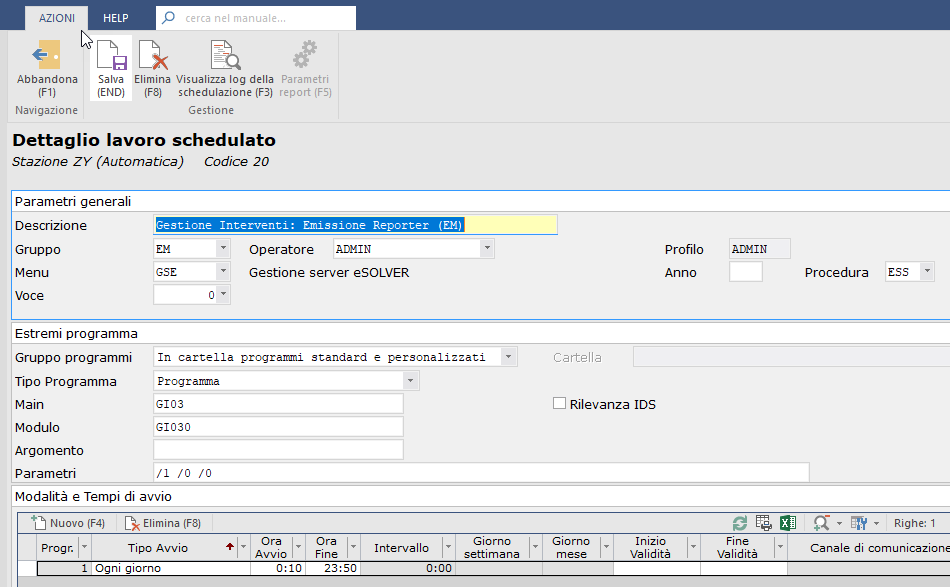Click the Argomento text field
This screenshot has width=950, height=587.
coord(278,450)
